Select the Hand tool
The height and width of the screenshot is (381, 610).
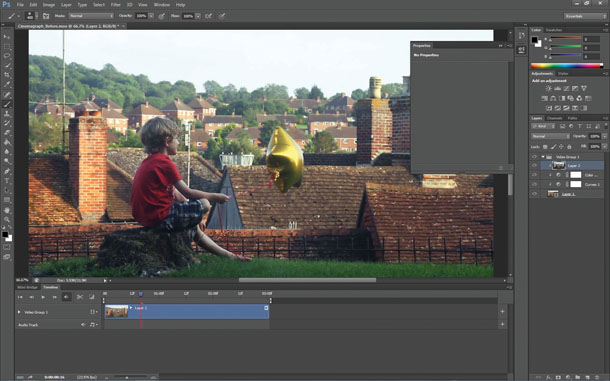pos(7,210)
